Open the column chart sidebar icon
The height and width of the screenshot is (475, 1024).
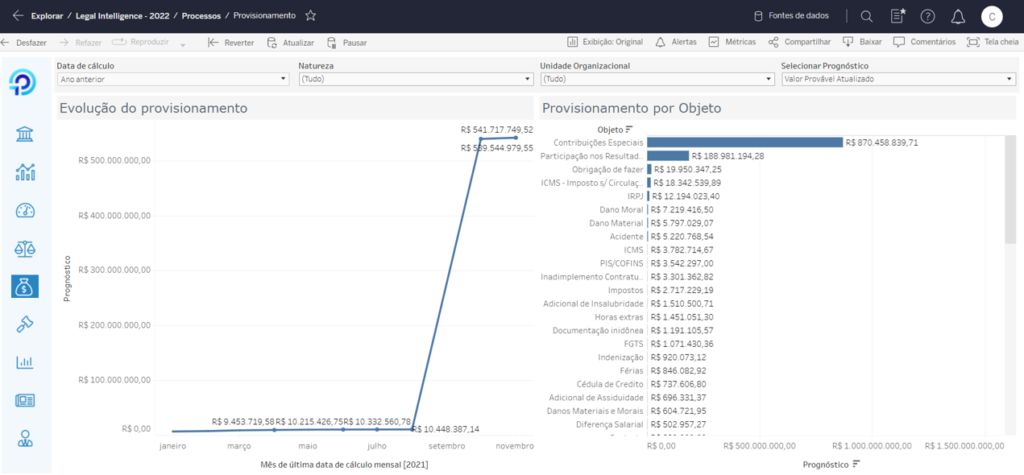(25, 362)
